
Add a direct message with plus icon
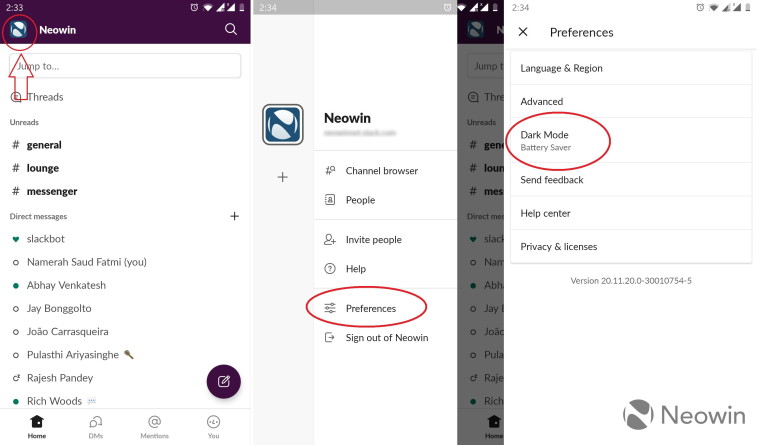click(235, 216)
